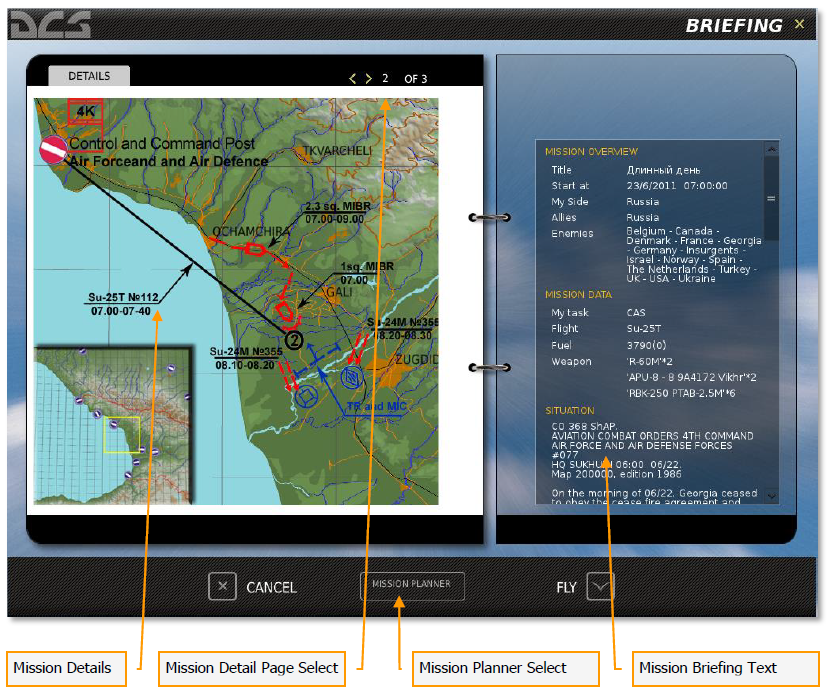Image resolution: width=830 pixels, height=694 pixels.
Task: Click the current page number "2"
Action: tap(385, 78)
